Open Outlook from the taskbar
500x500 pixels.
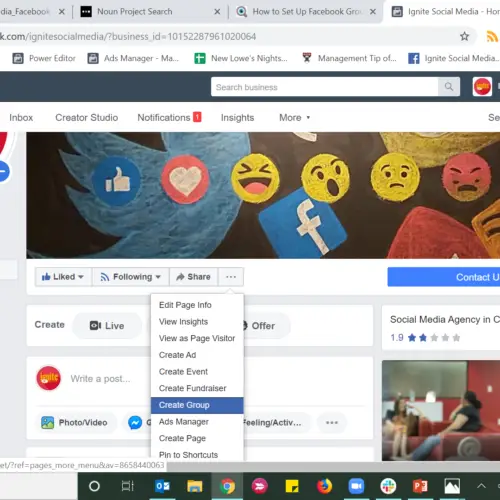point(162,486)
